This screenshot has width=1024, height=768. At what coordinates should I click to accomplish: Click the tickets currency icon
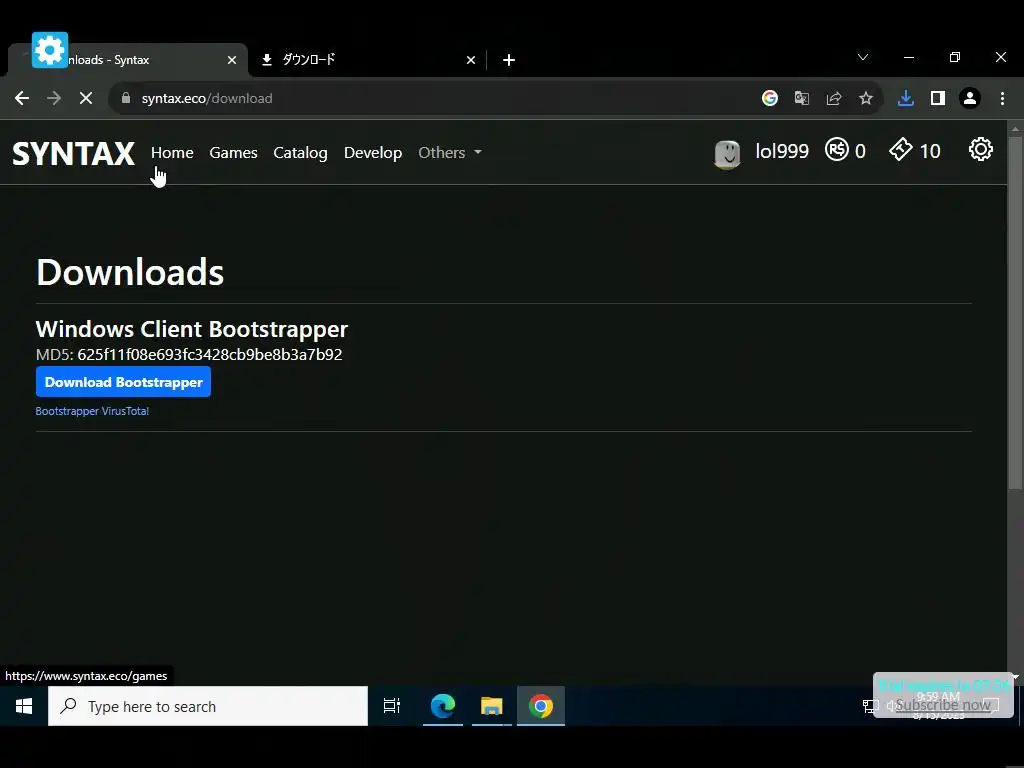pos(901,150)
